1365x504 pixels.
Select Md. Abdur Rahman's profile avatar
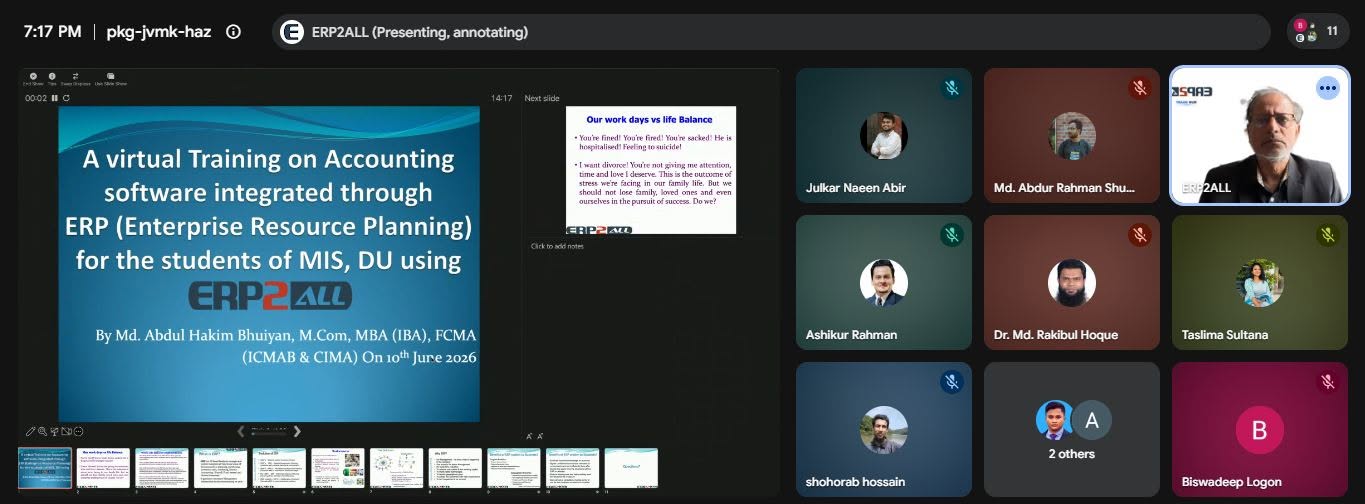pos(1072,136)
